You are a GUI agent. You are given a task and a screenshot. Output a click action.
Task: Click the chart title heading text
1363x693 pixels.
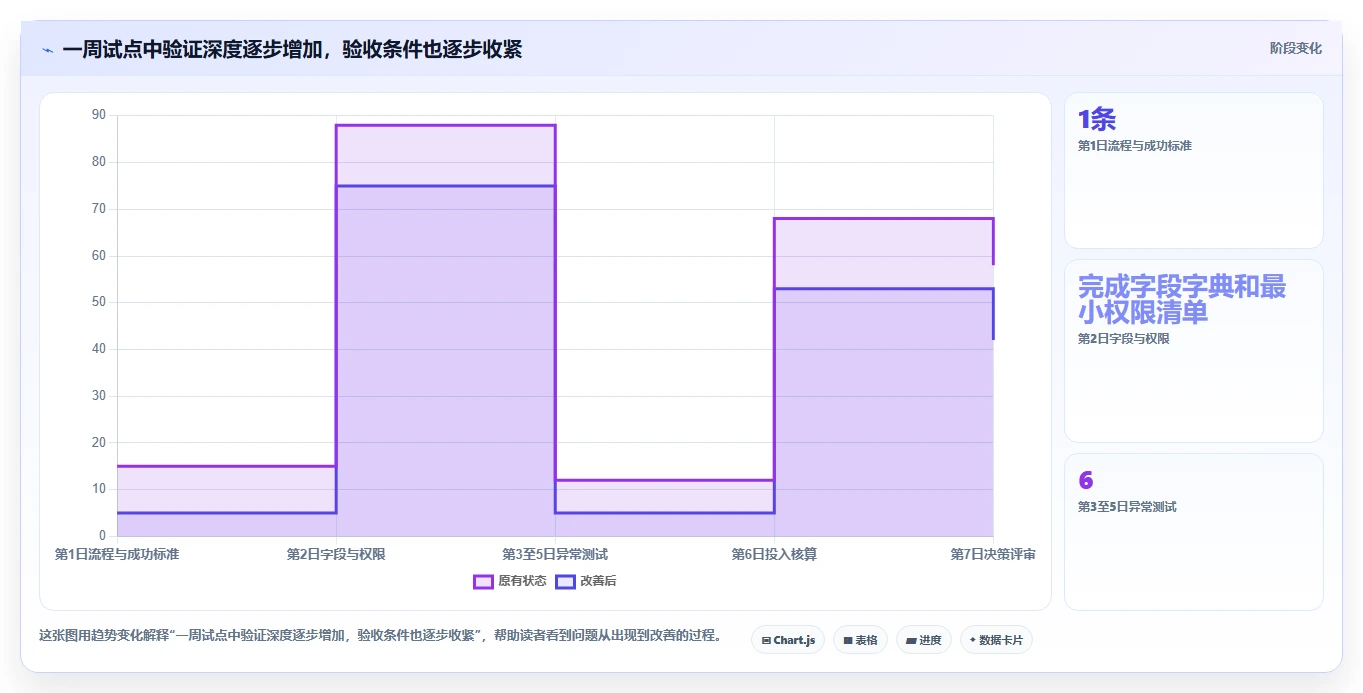[292, 49]
